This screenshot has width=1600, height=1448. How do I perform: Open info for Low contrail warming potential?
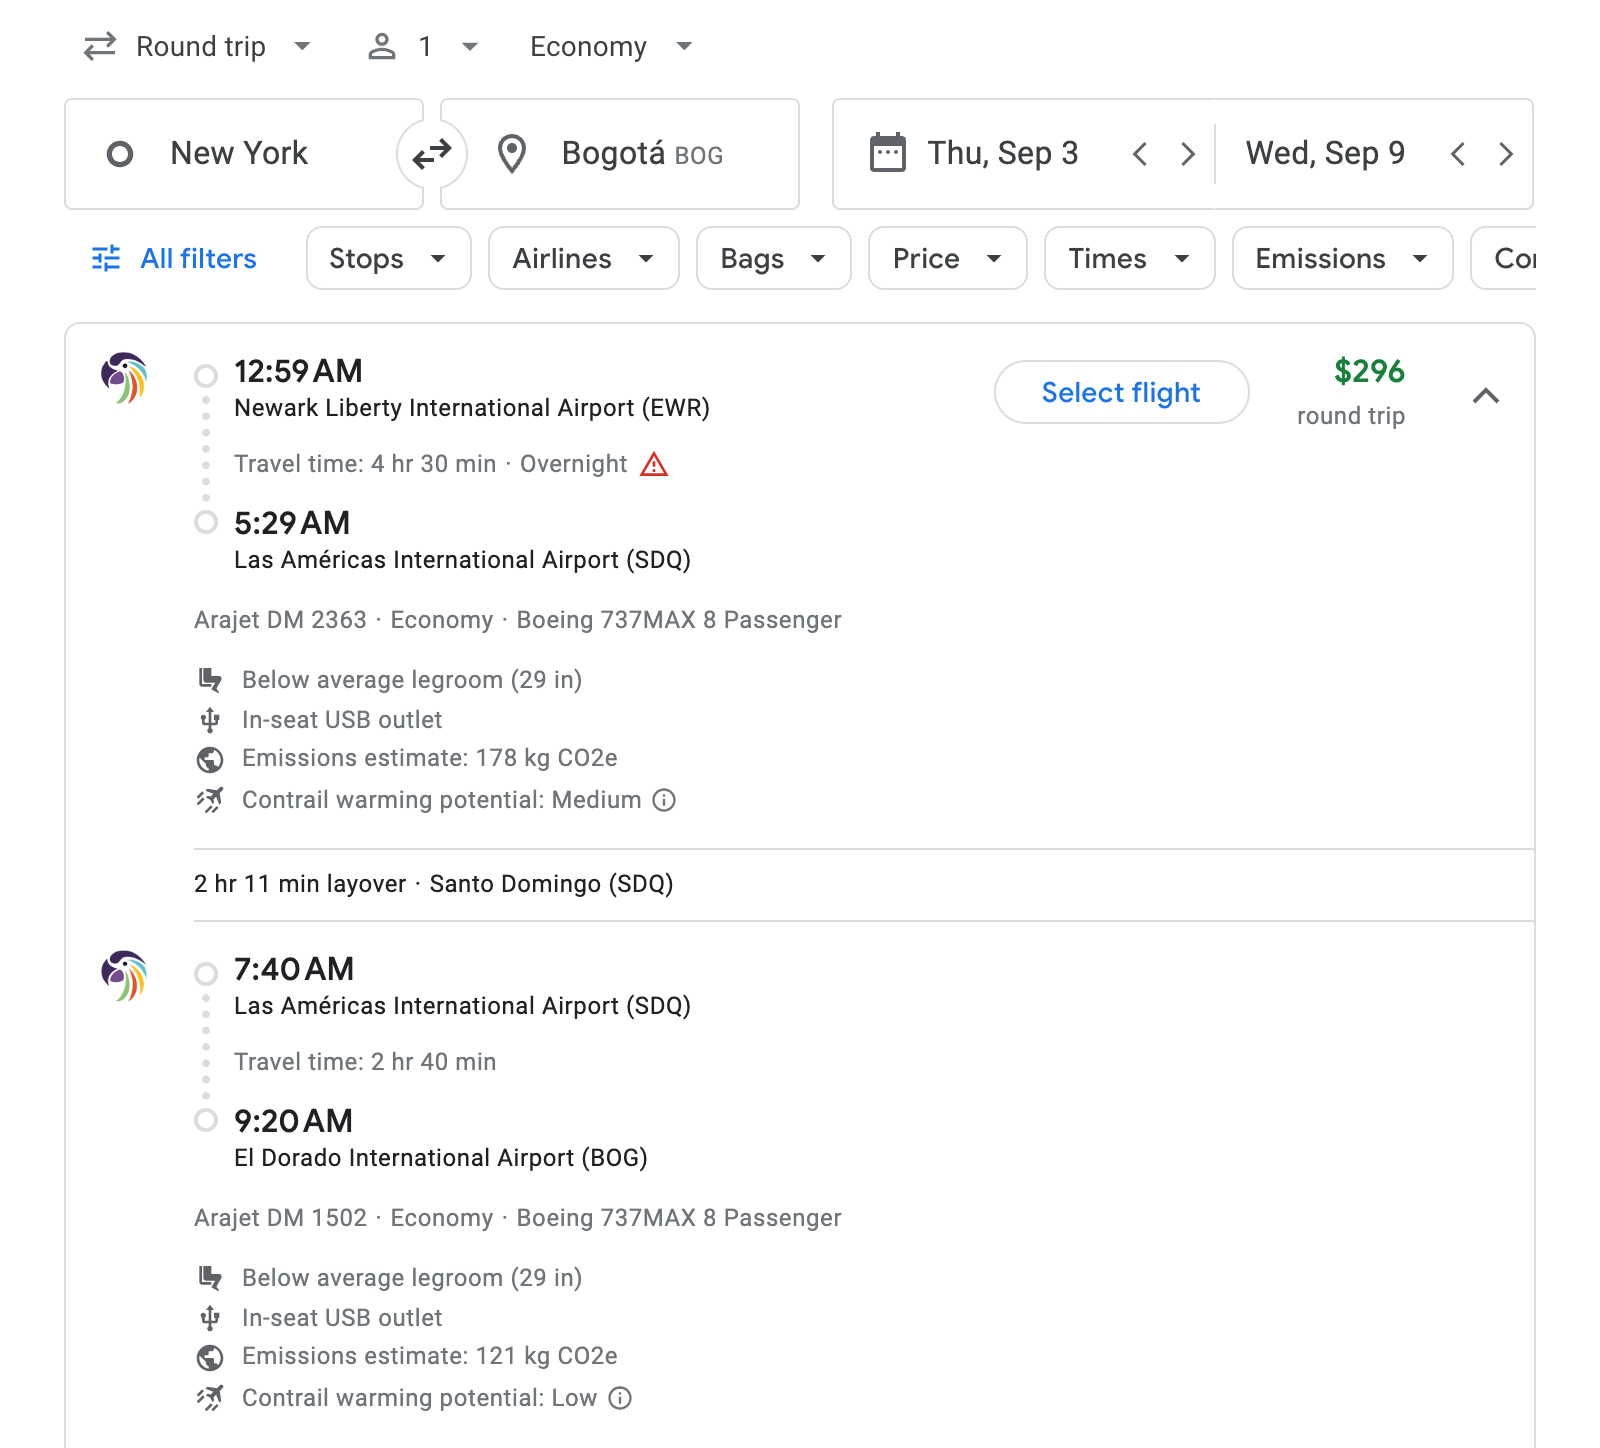pyautogui.click(x=620, y=1398)
